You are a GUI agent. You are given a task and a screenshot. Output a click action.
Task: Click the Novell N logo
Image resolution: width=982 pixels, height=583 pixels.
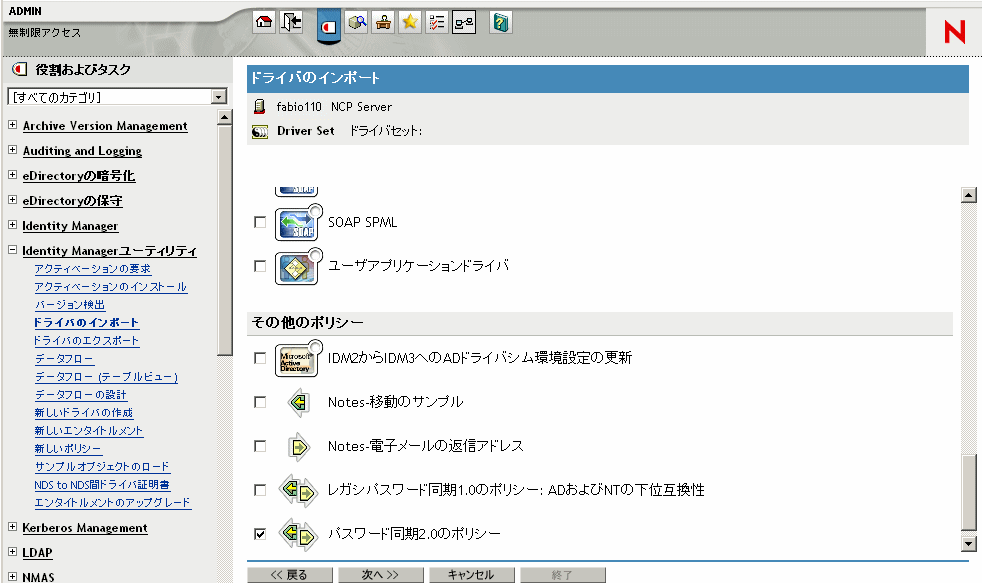click(x=954, y=31)
